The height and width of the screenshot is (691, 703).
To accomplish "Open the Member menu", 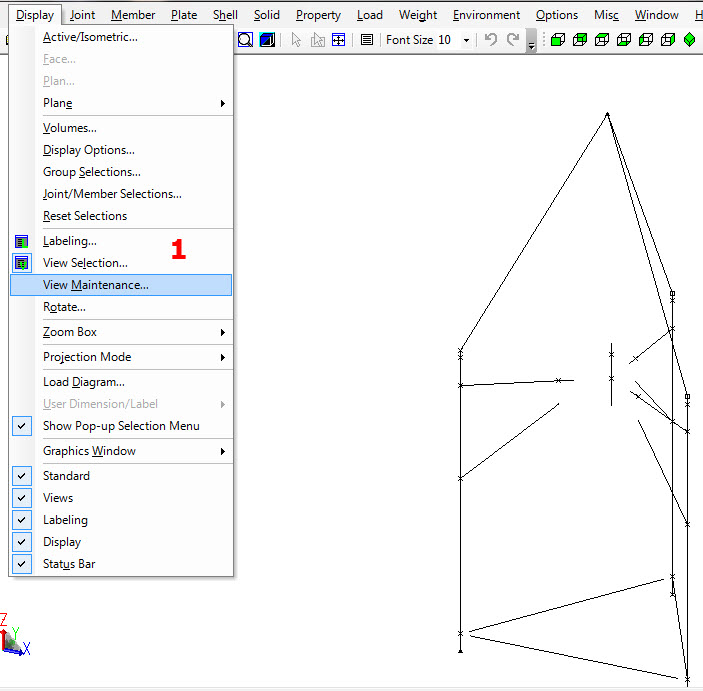I will 133,15.
